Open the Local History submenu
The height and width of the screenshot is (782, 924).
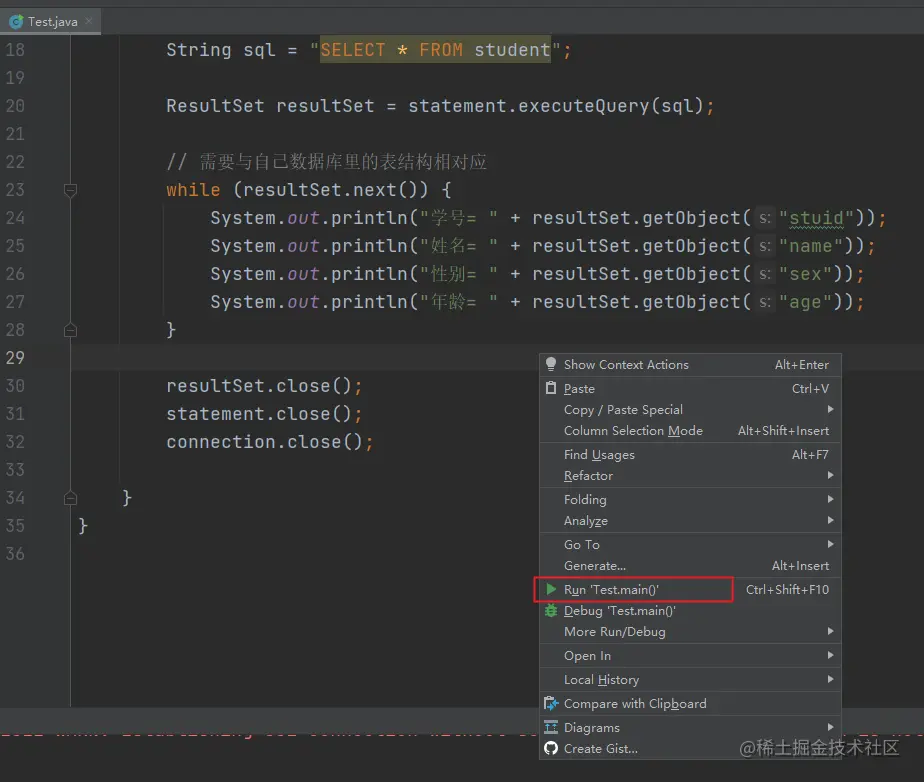(x=690, y=679)
